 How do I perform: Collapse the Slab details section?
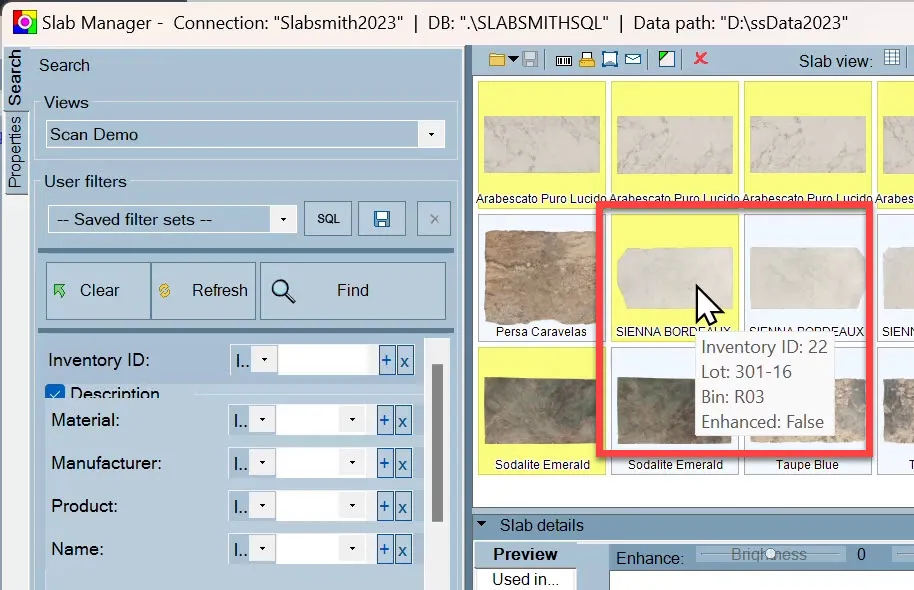[x=481, y=524]
